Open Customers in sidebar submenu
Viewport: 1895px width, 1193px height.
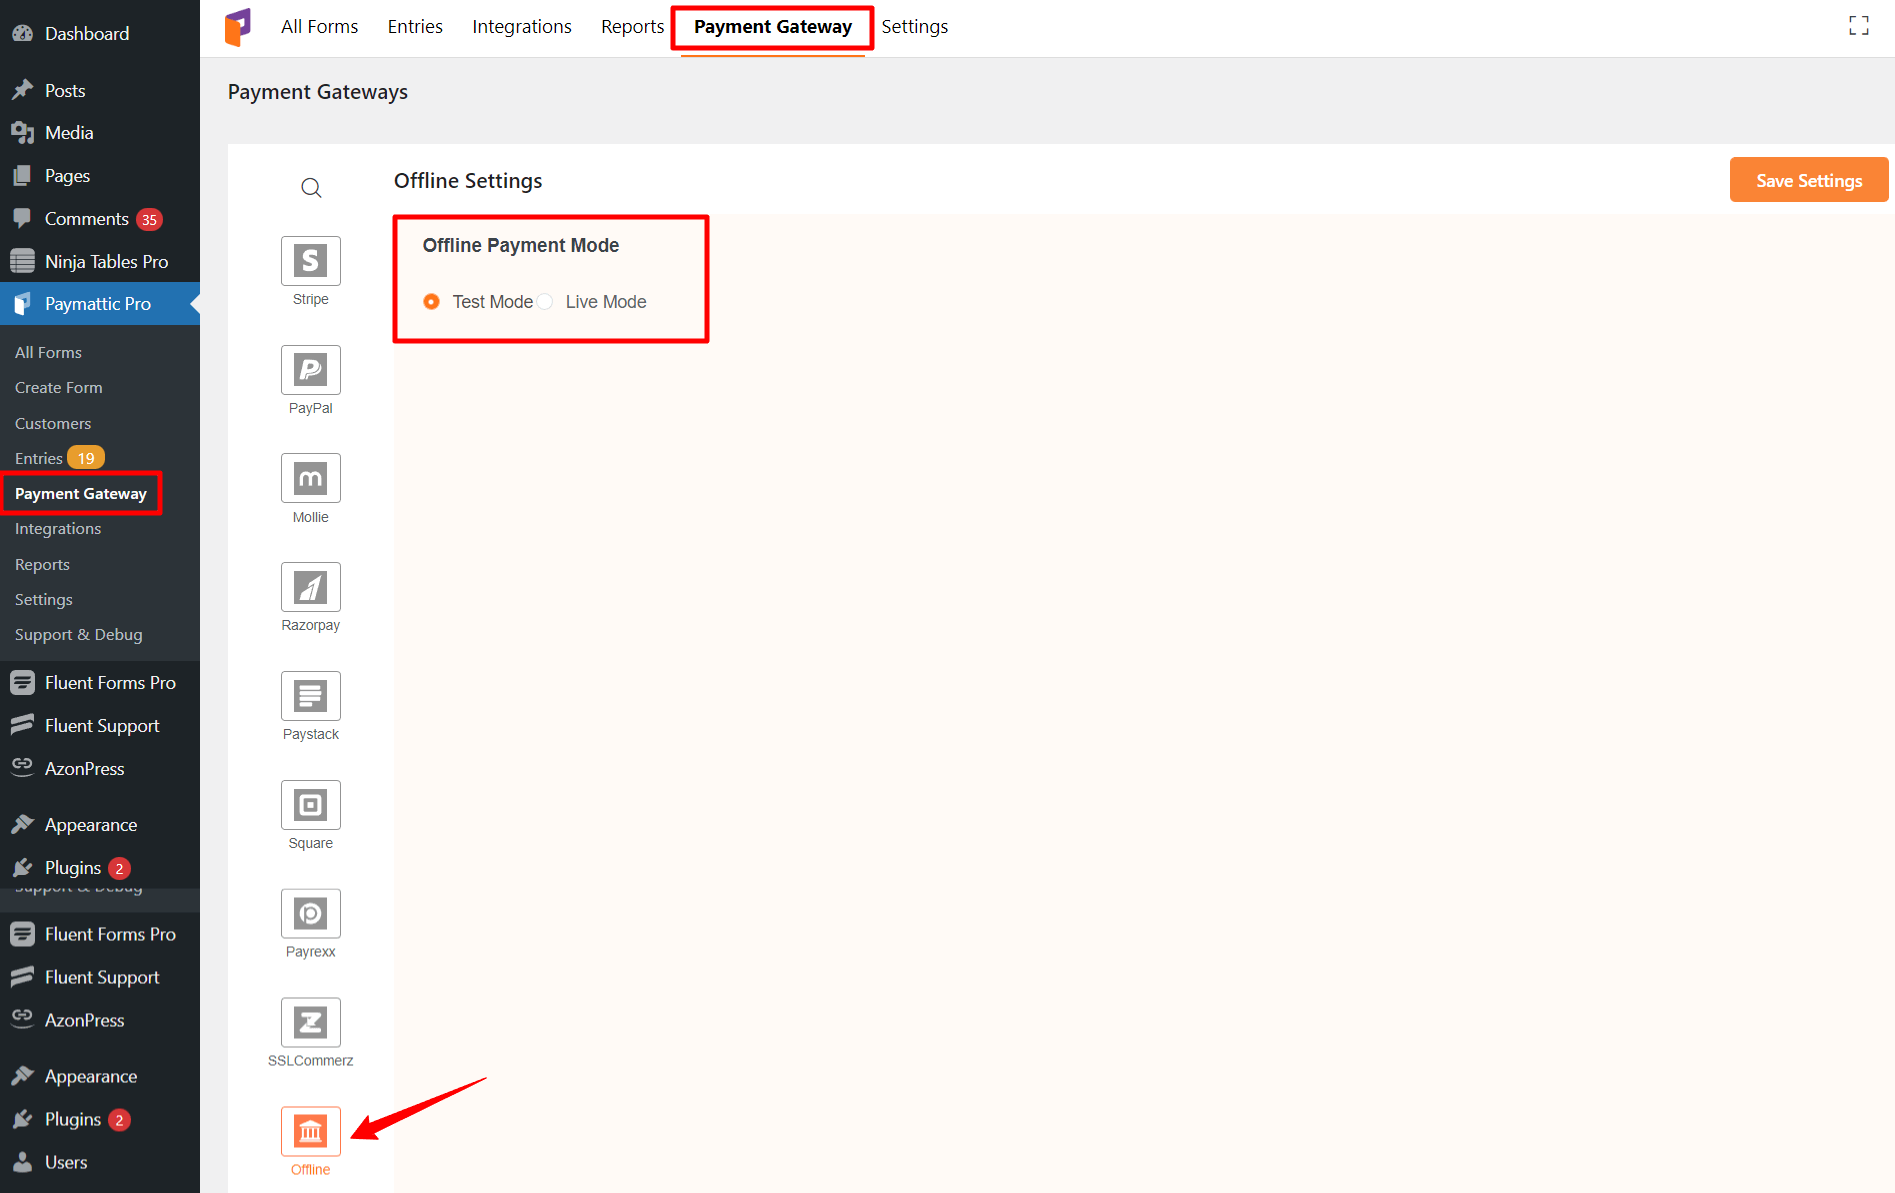pyautogui.click(x=53, y=423)
